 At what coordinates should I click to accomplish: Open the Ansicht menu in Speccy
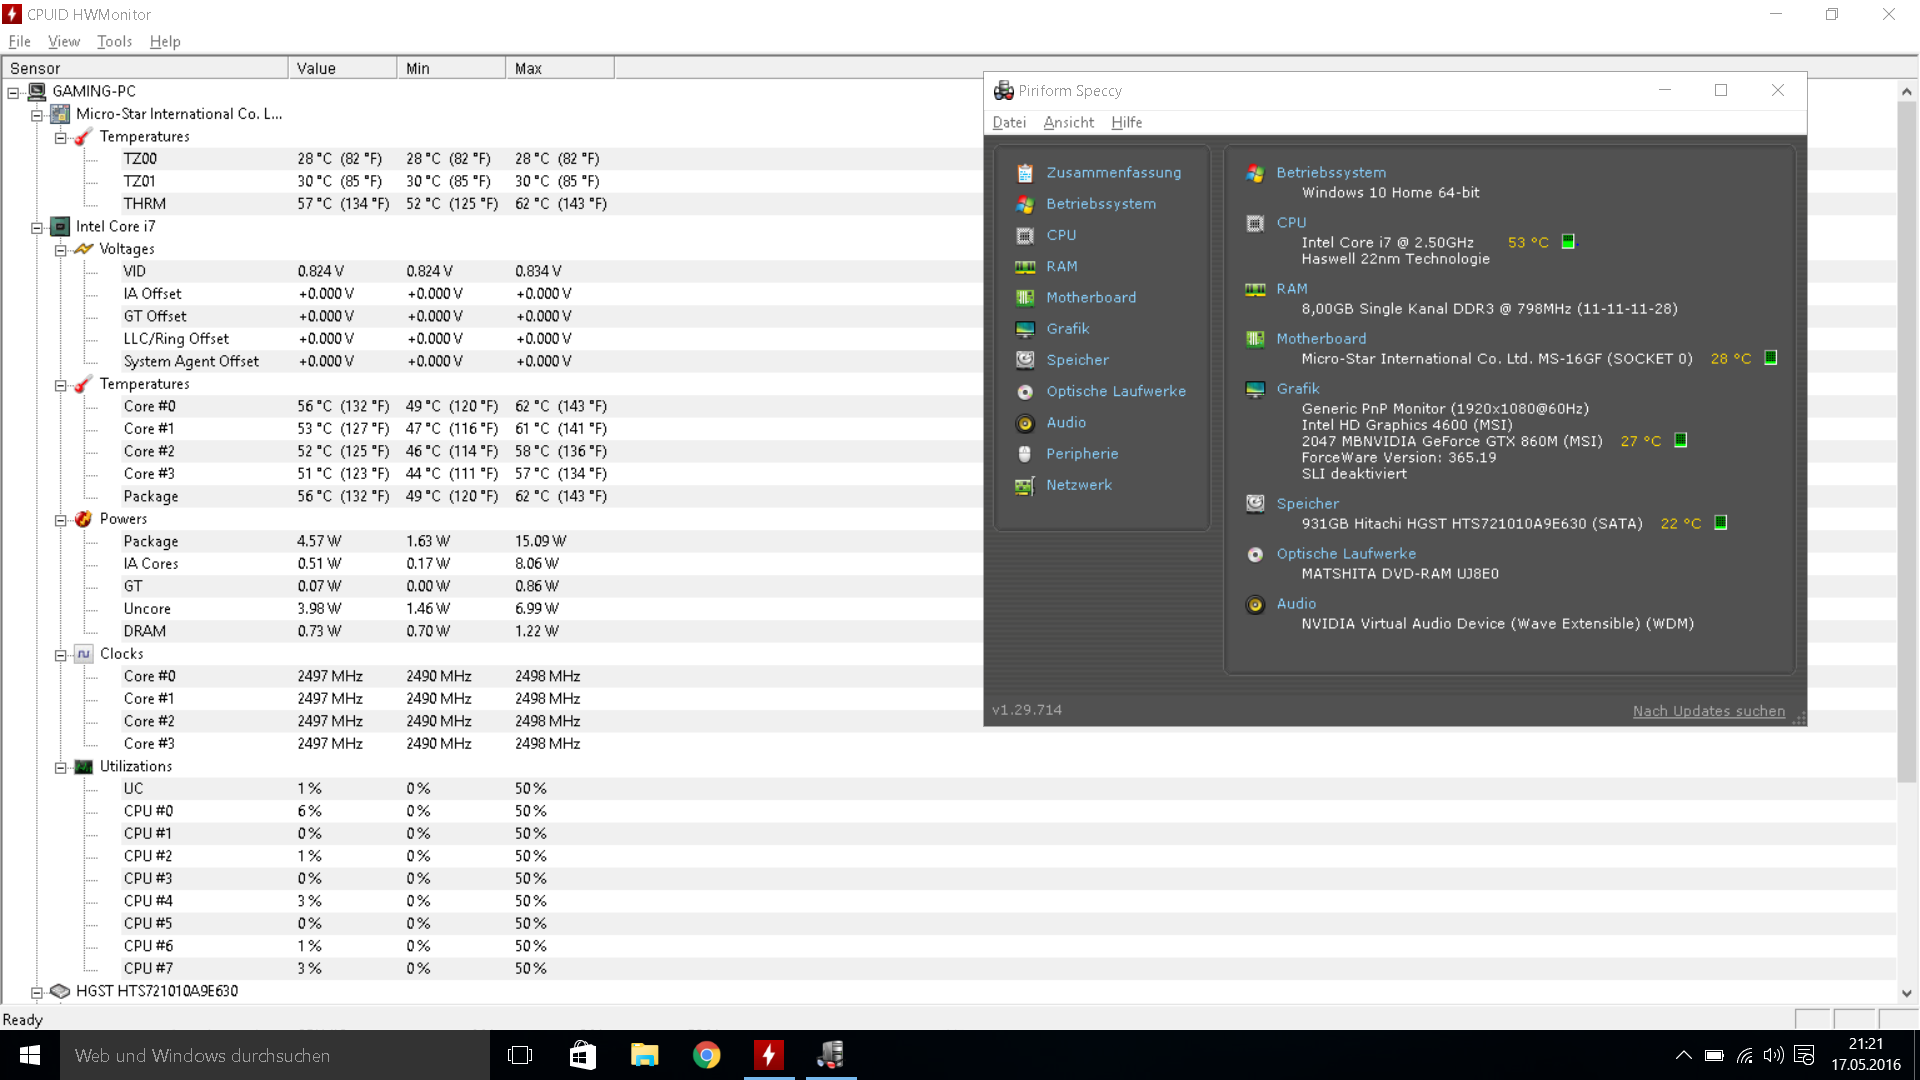(1068, 122)
